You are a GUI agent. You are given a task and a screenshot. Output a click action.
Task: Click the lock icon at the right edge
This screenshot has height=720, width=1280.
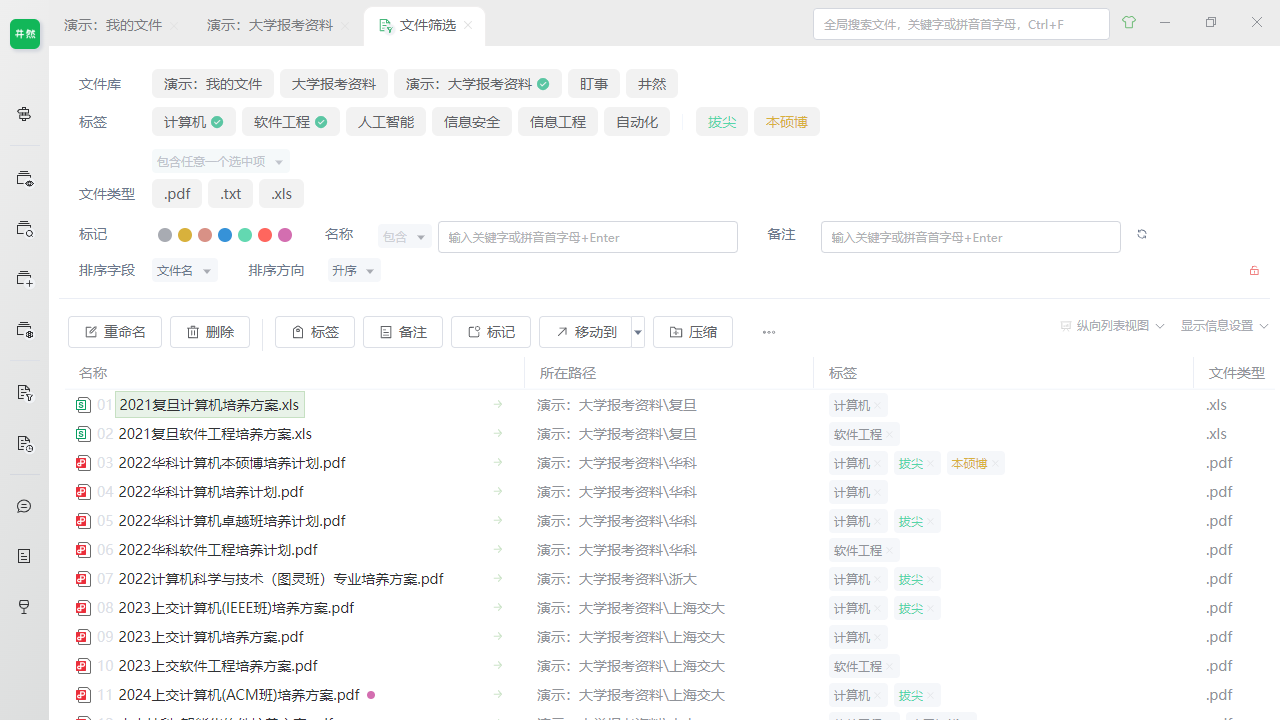pyautogui.click(x=1254, y=270)
